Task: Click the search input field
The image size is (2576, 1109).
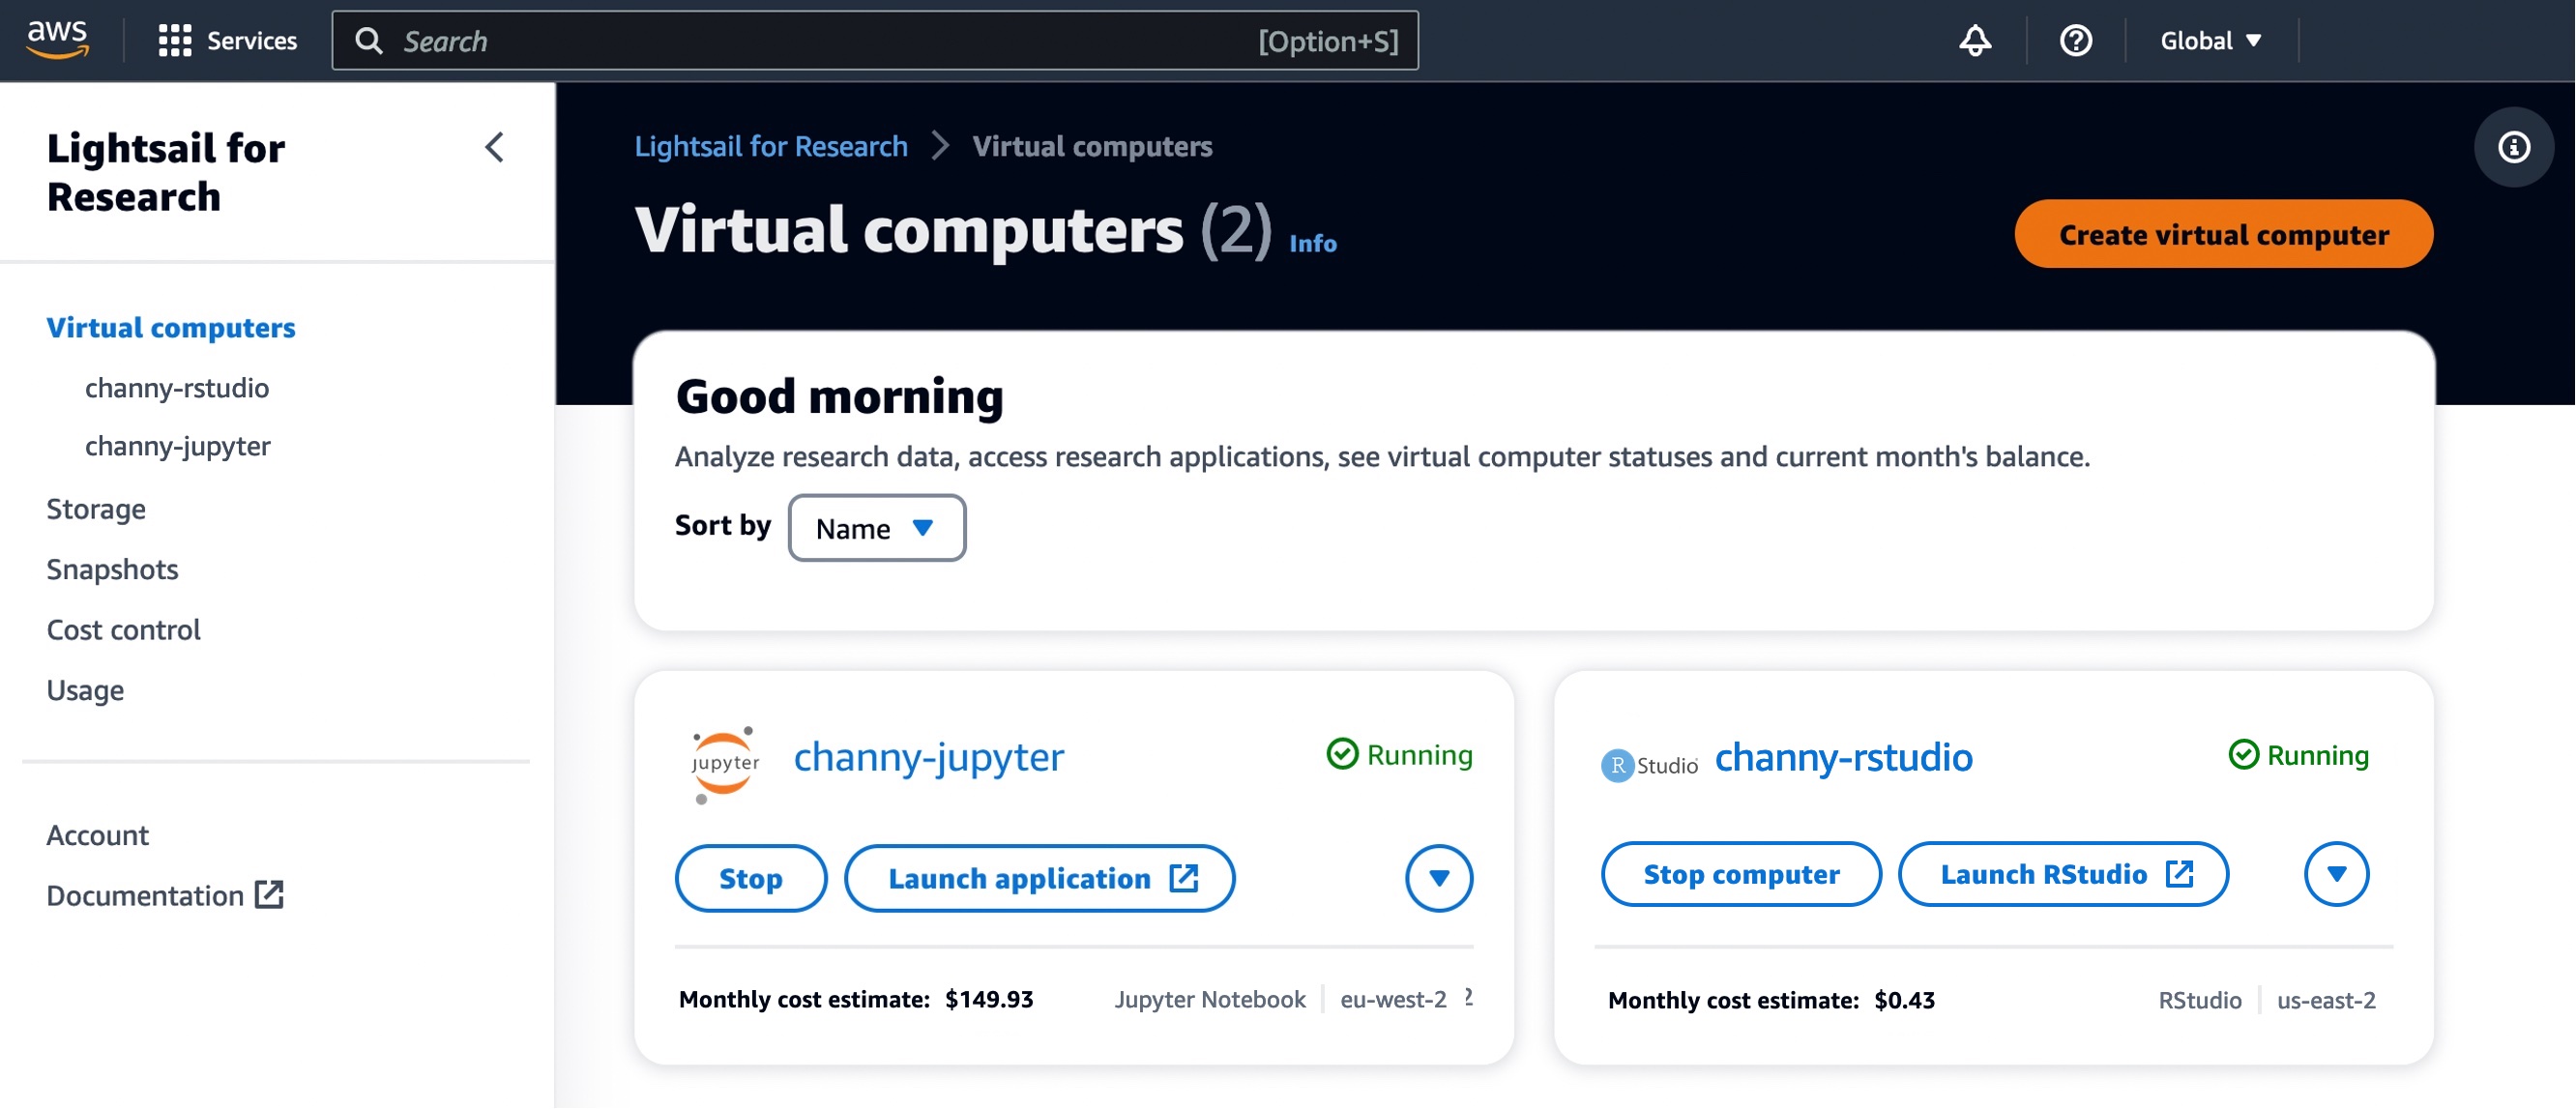Action: (x=879, y=40)
